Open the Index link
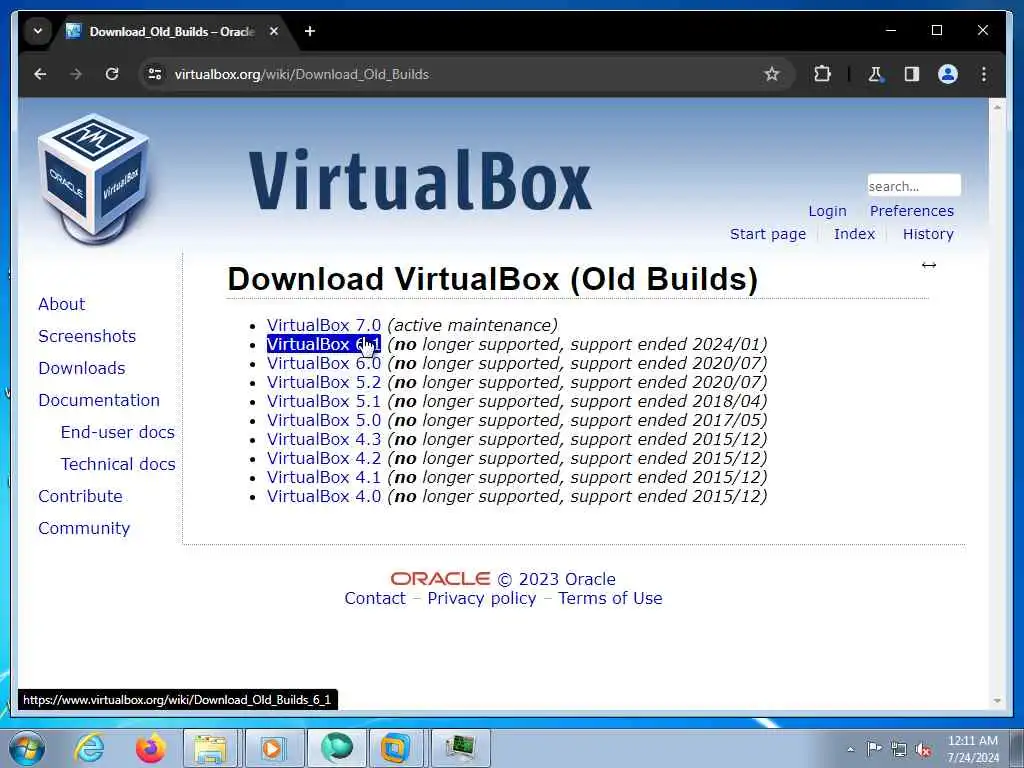Image resolution: width=1024 pixels, height=768 pixels. tap(854, 234)
